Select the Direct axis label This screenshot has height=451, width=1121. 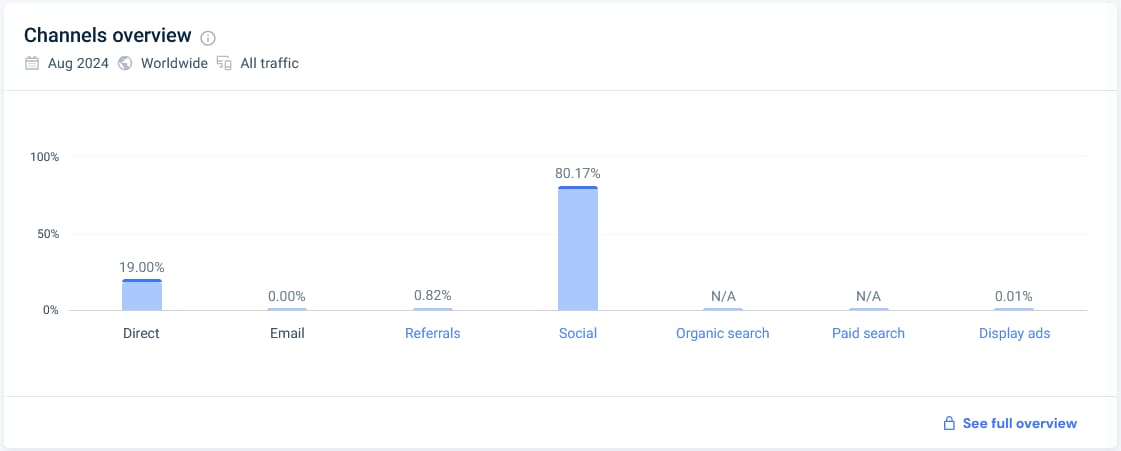142,333
